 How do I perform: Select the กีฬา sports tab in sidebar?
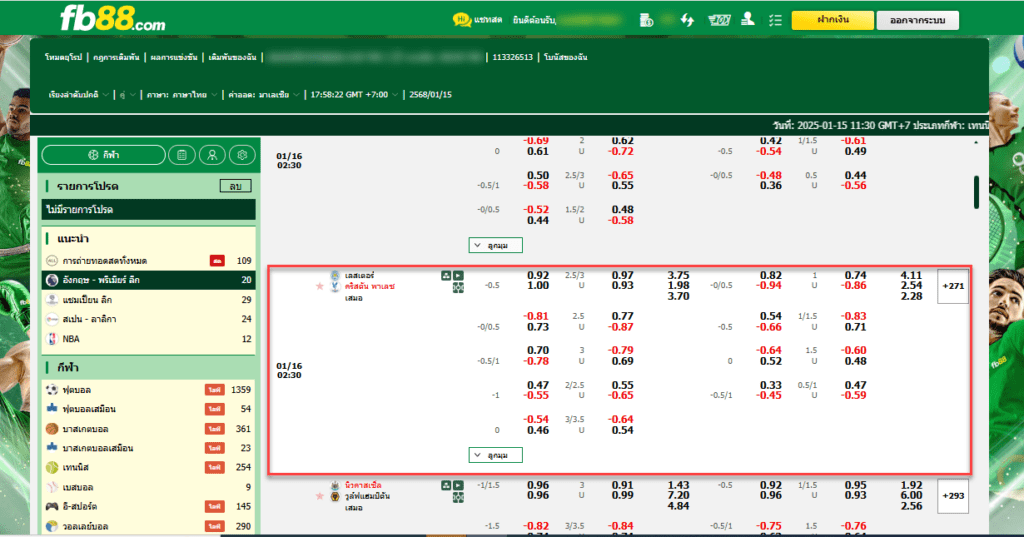[x=104, y=155]
